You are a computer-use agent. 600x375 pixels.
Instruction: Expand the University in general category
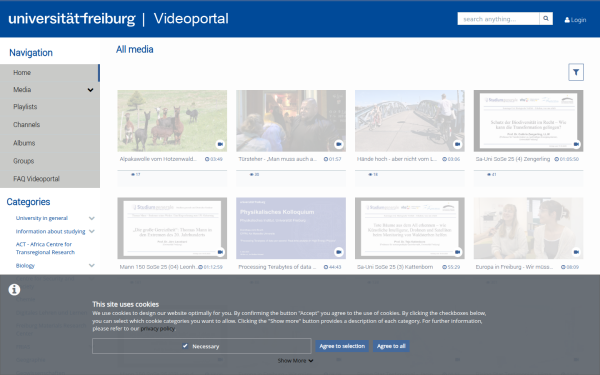pyautogui.click(x=91, y=218)
